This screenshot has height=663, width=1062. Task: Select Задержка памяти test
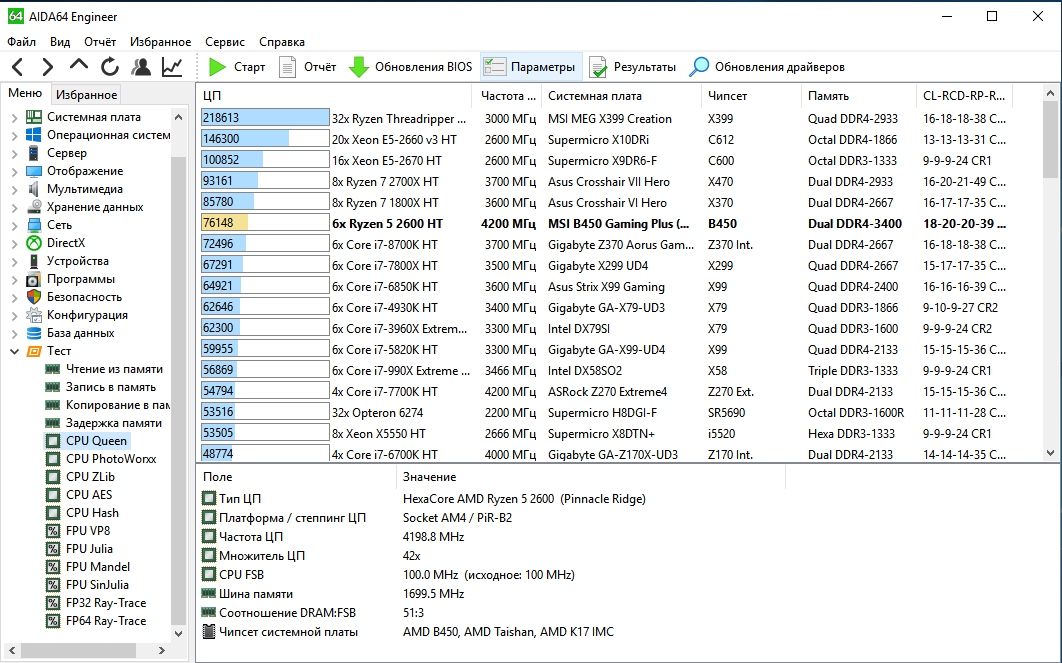(113, 423)
